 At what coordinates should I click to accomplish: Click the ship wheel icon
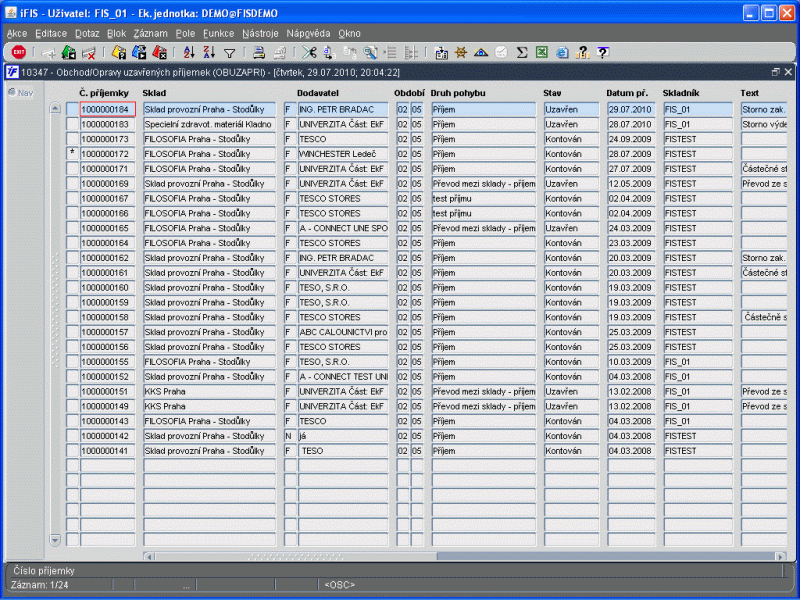[x=461, y=52]
